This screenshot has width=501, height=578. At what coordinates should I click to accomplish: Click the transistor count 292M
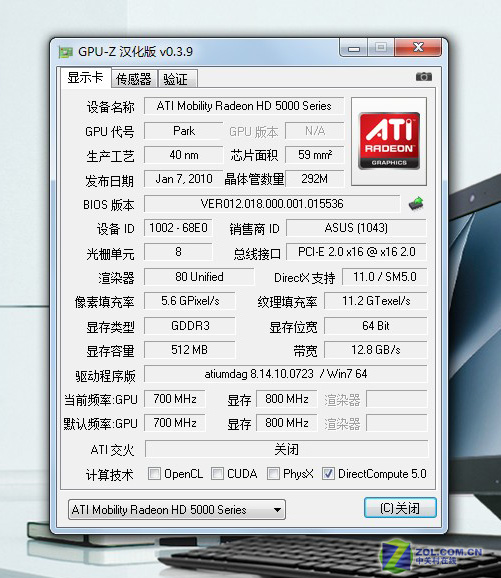(315, 179)
